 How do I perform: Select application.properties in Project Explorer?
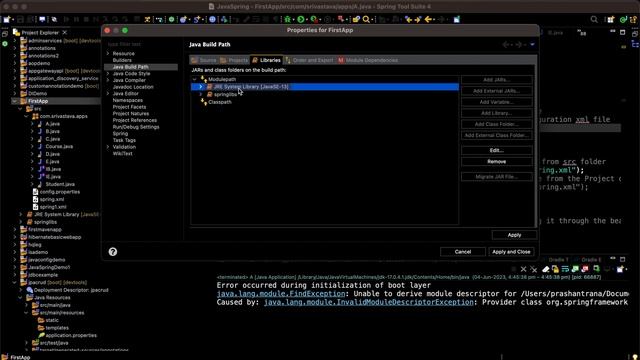tap(71, 336)
